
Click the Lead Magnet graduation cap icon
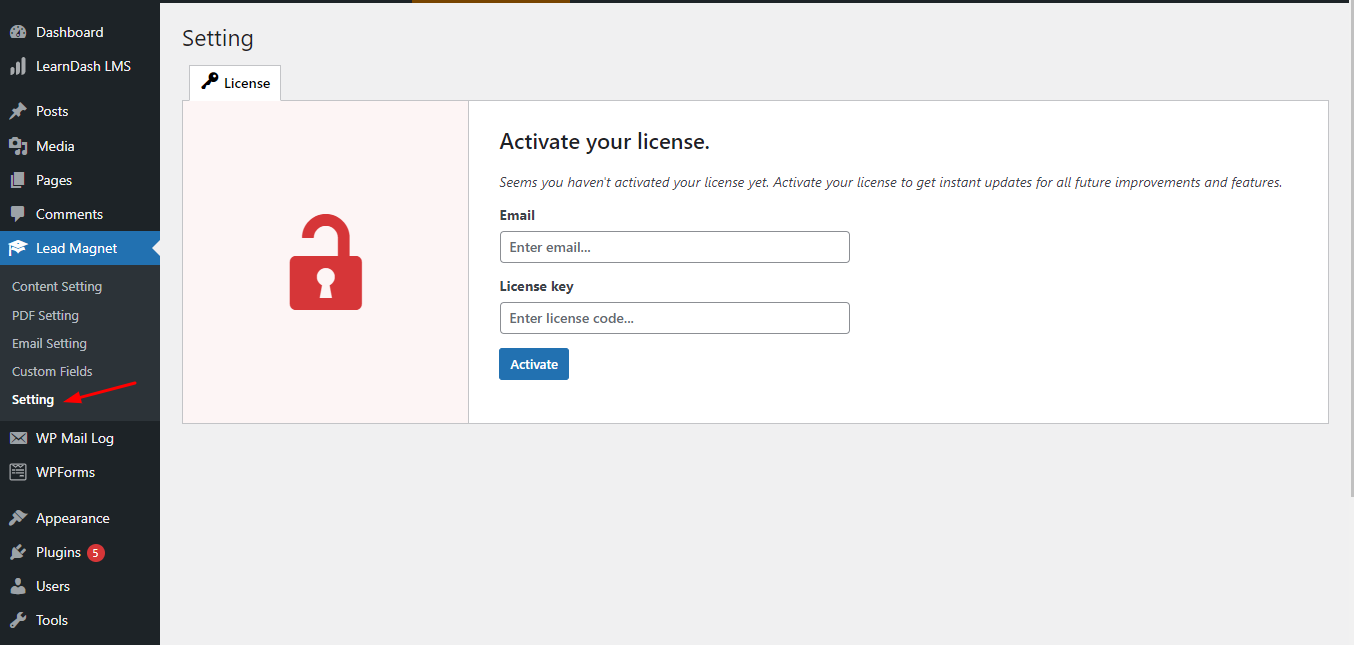18,249
